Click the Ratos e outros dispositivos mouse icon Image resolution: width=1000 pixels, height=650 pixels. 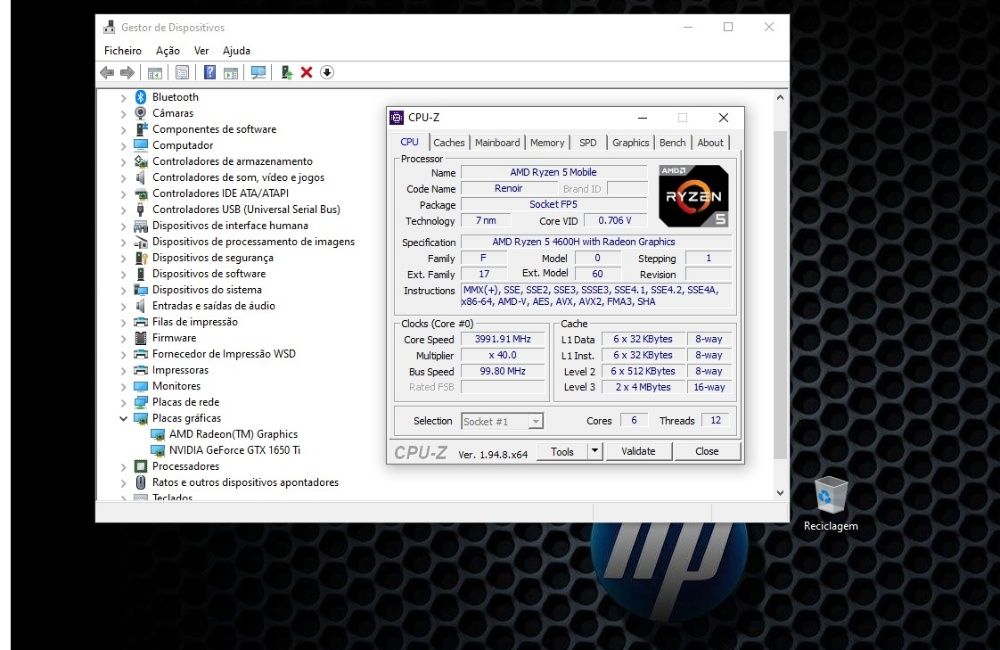coord(141,482)
